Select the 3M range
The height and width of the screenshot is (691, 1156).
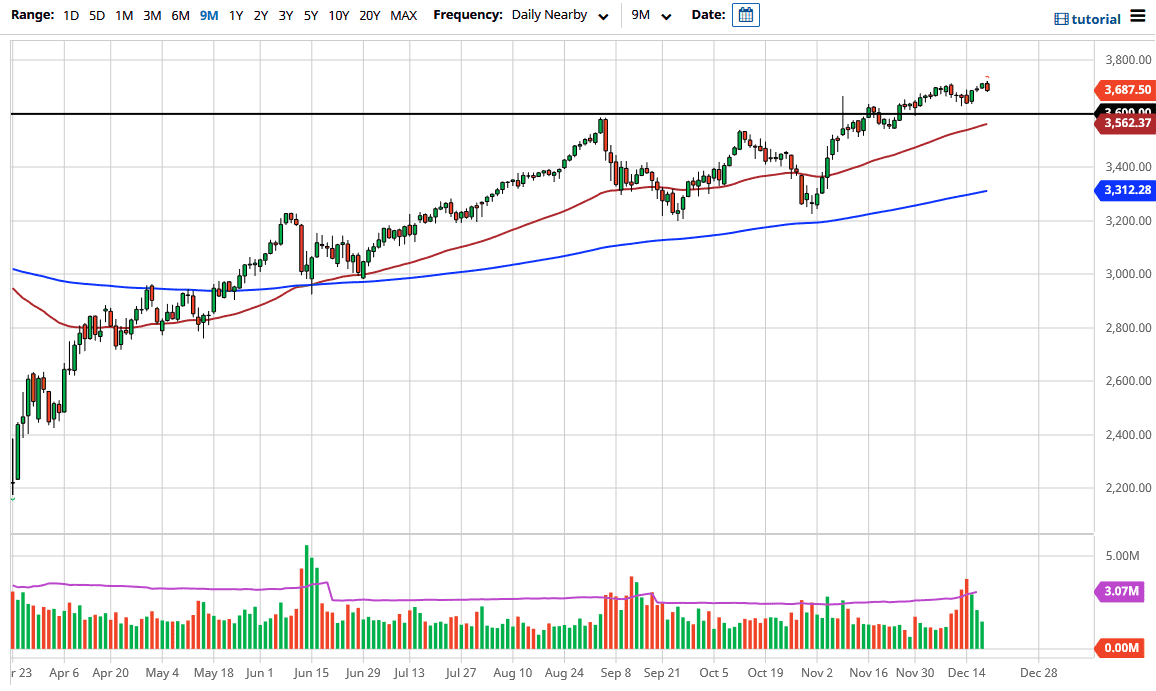[151, 15]
